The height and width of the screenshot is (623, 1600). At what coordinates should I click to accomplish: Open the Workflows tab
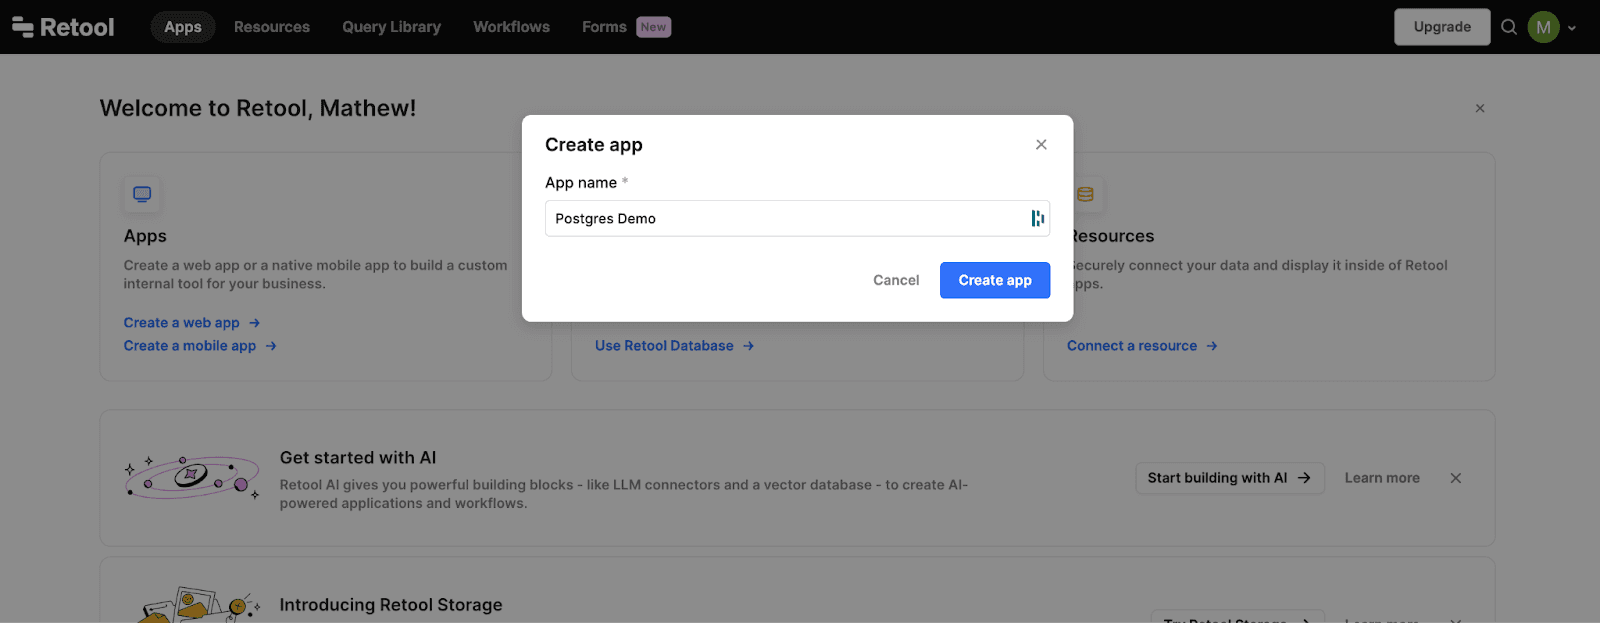(x=511, y=27)
